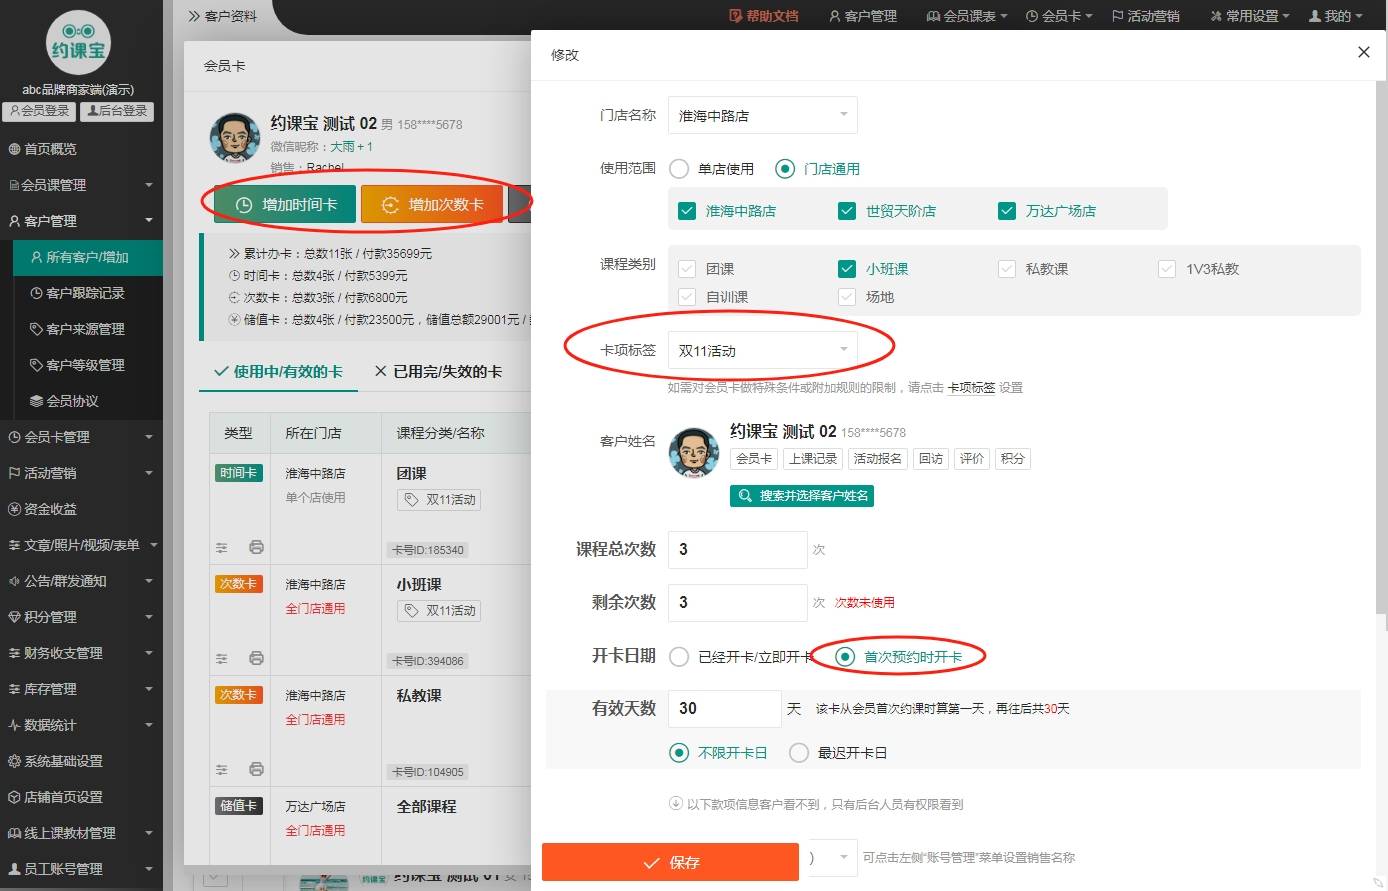This screenshot has height=891, width=1388.
Task: Click 剩余次数 input field
Action: click(x=737, y=602)
